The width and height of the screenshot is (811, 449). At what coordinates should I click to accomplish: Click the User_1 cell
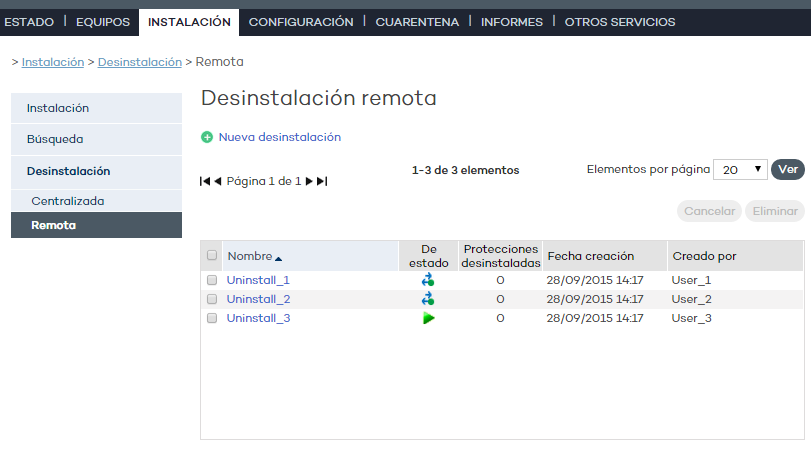pyautogui.click(x=692, y=280)
